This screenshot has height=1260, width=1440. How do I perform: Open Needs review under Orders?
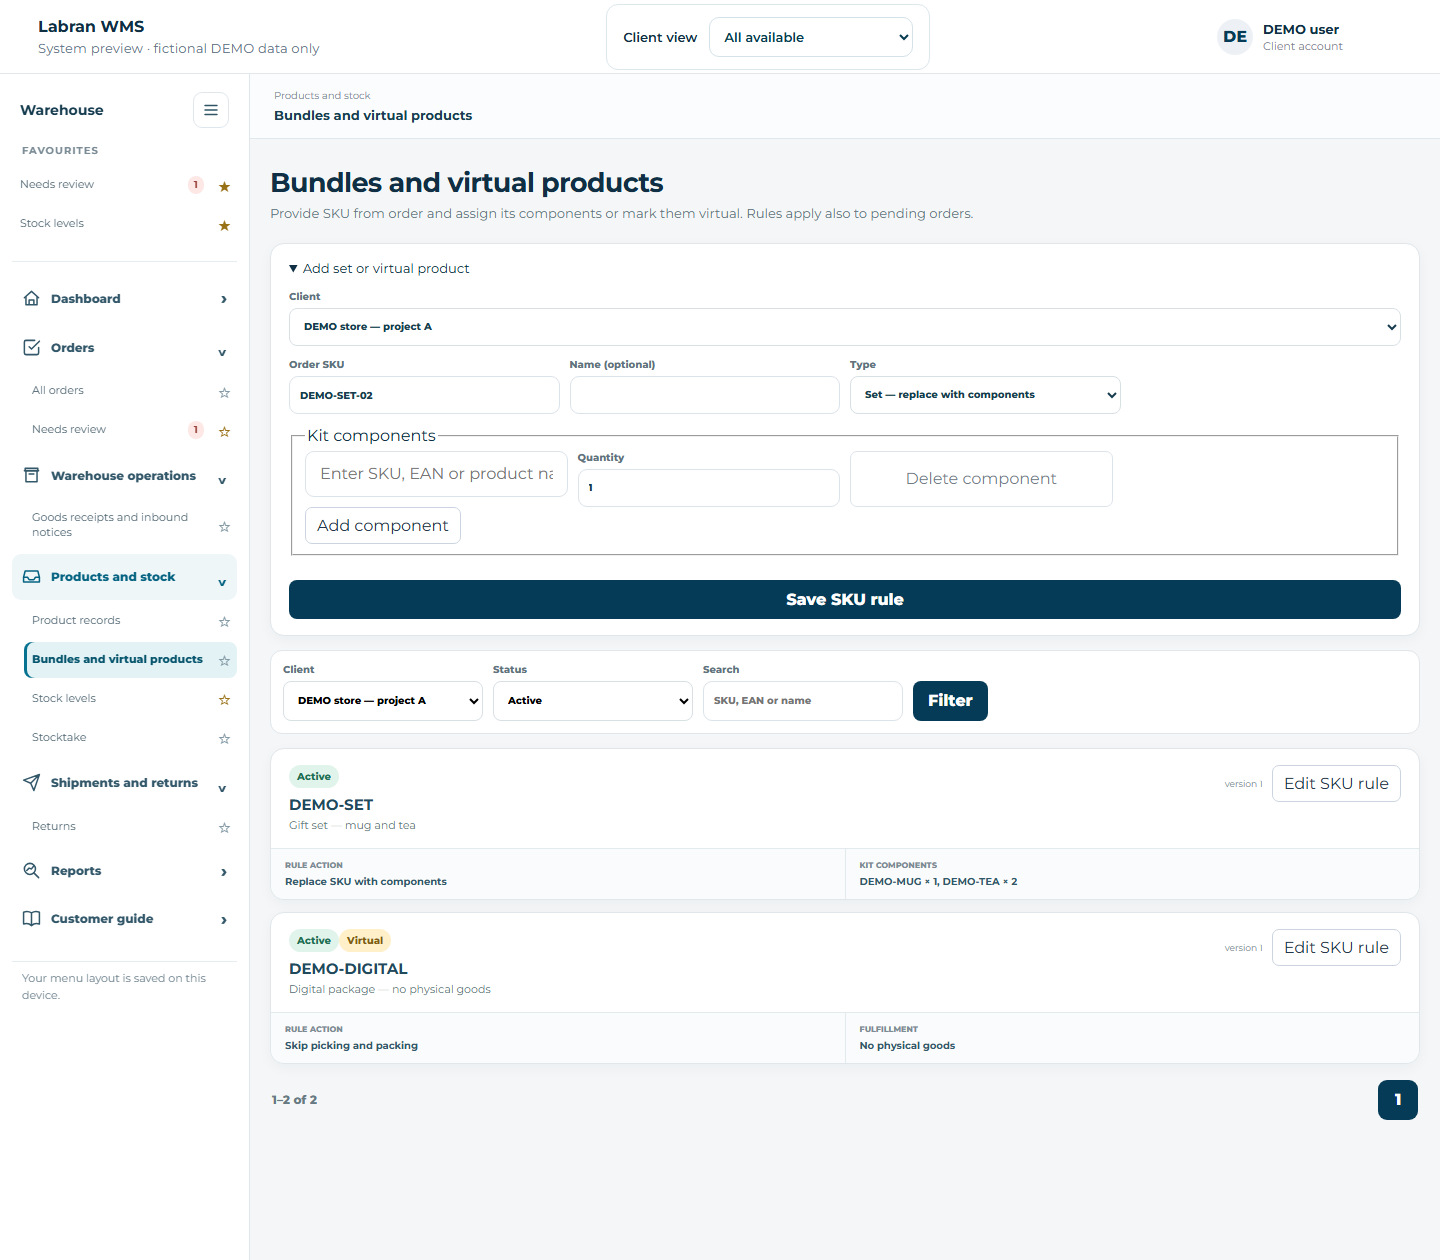point(69,429)
